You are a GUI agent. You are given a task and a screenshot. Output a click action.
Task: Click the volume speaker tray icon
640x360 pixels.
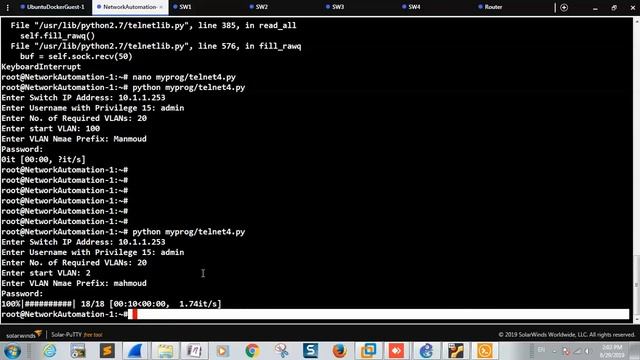[x=588, y=351]
